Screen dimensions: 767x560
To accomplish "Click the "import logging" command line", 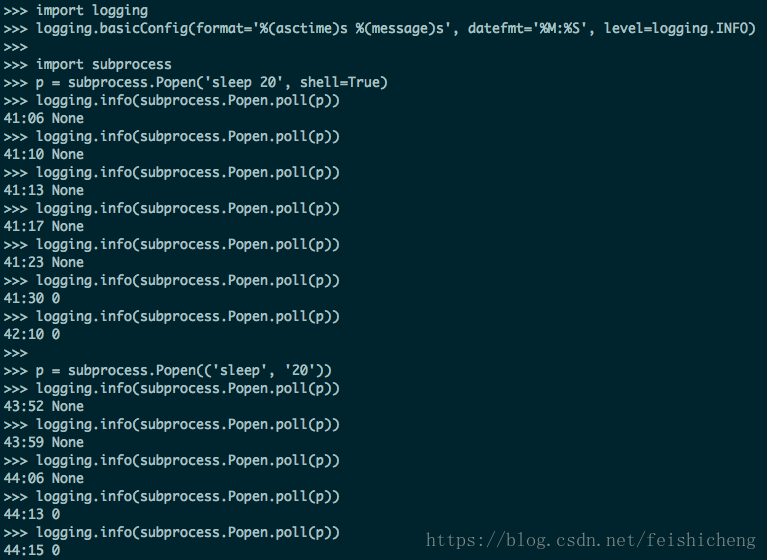I will point(92,11).
